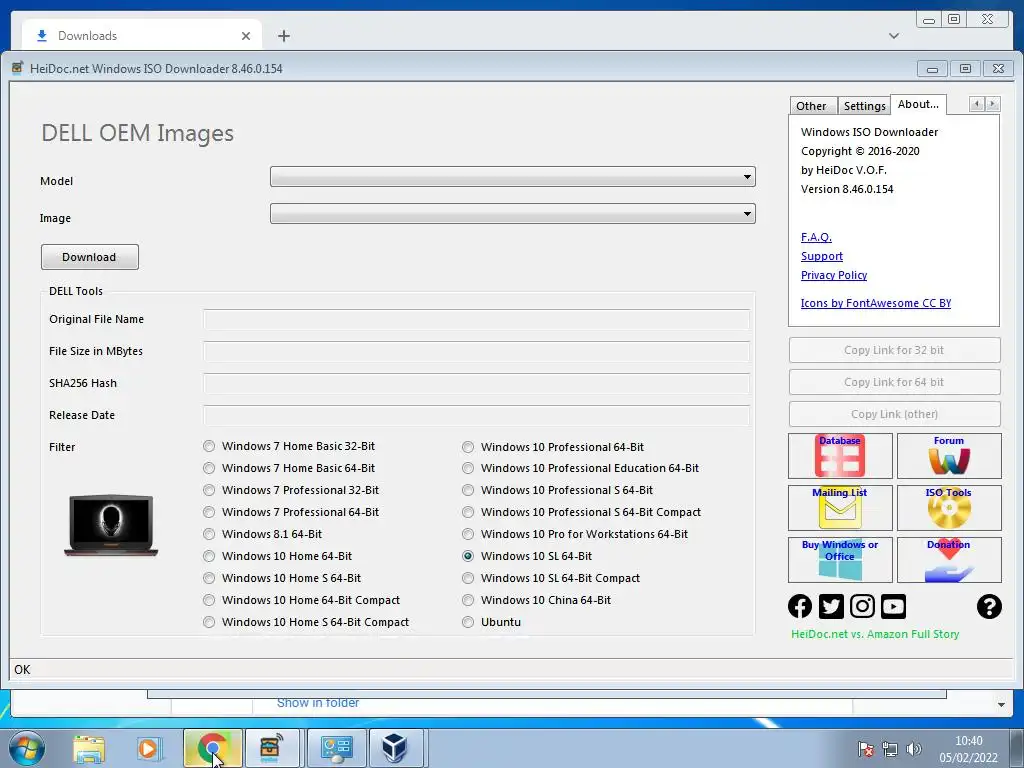Close the Chrome Downloads tab

[x=246, y=36]
